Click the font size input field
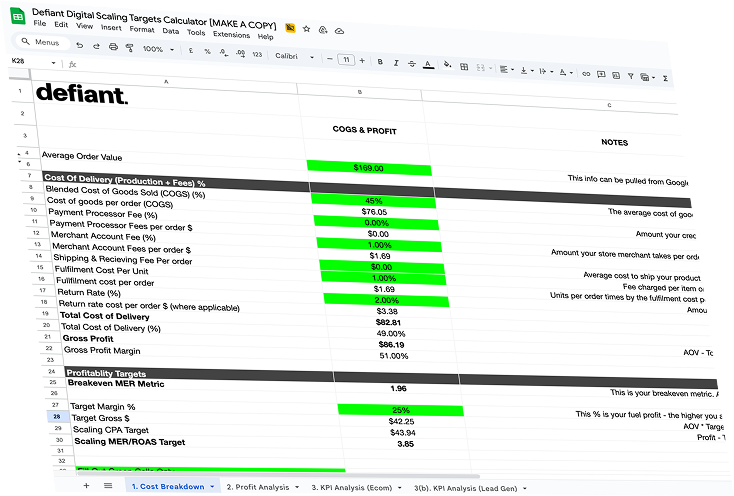The height and width of the screenshot is (496, 734). click(345, 60)
